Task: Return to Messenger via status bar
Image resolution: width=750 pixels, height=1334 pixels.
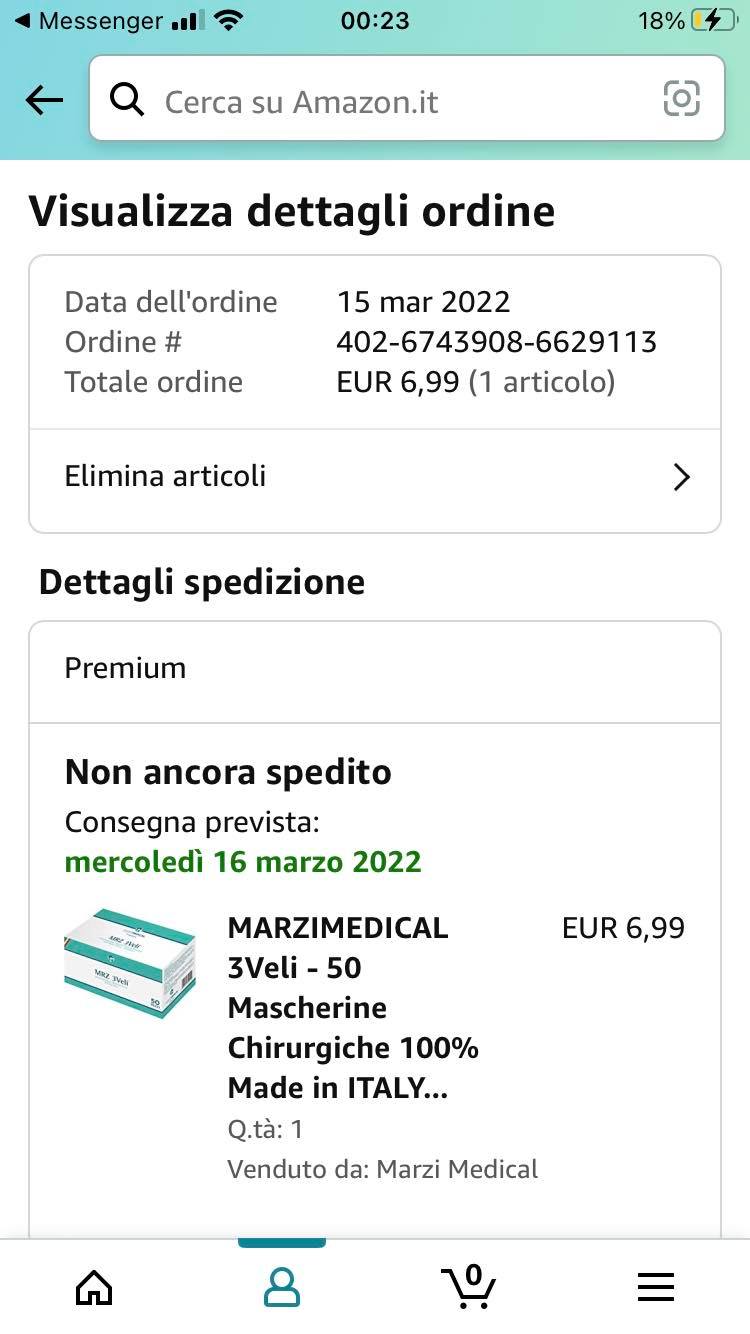Action: 89,20
